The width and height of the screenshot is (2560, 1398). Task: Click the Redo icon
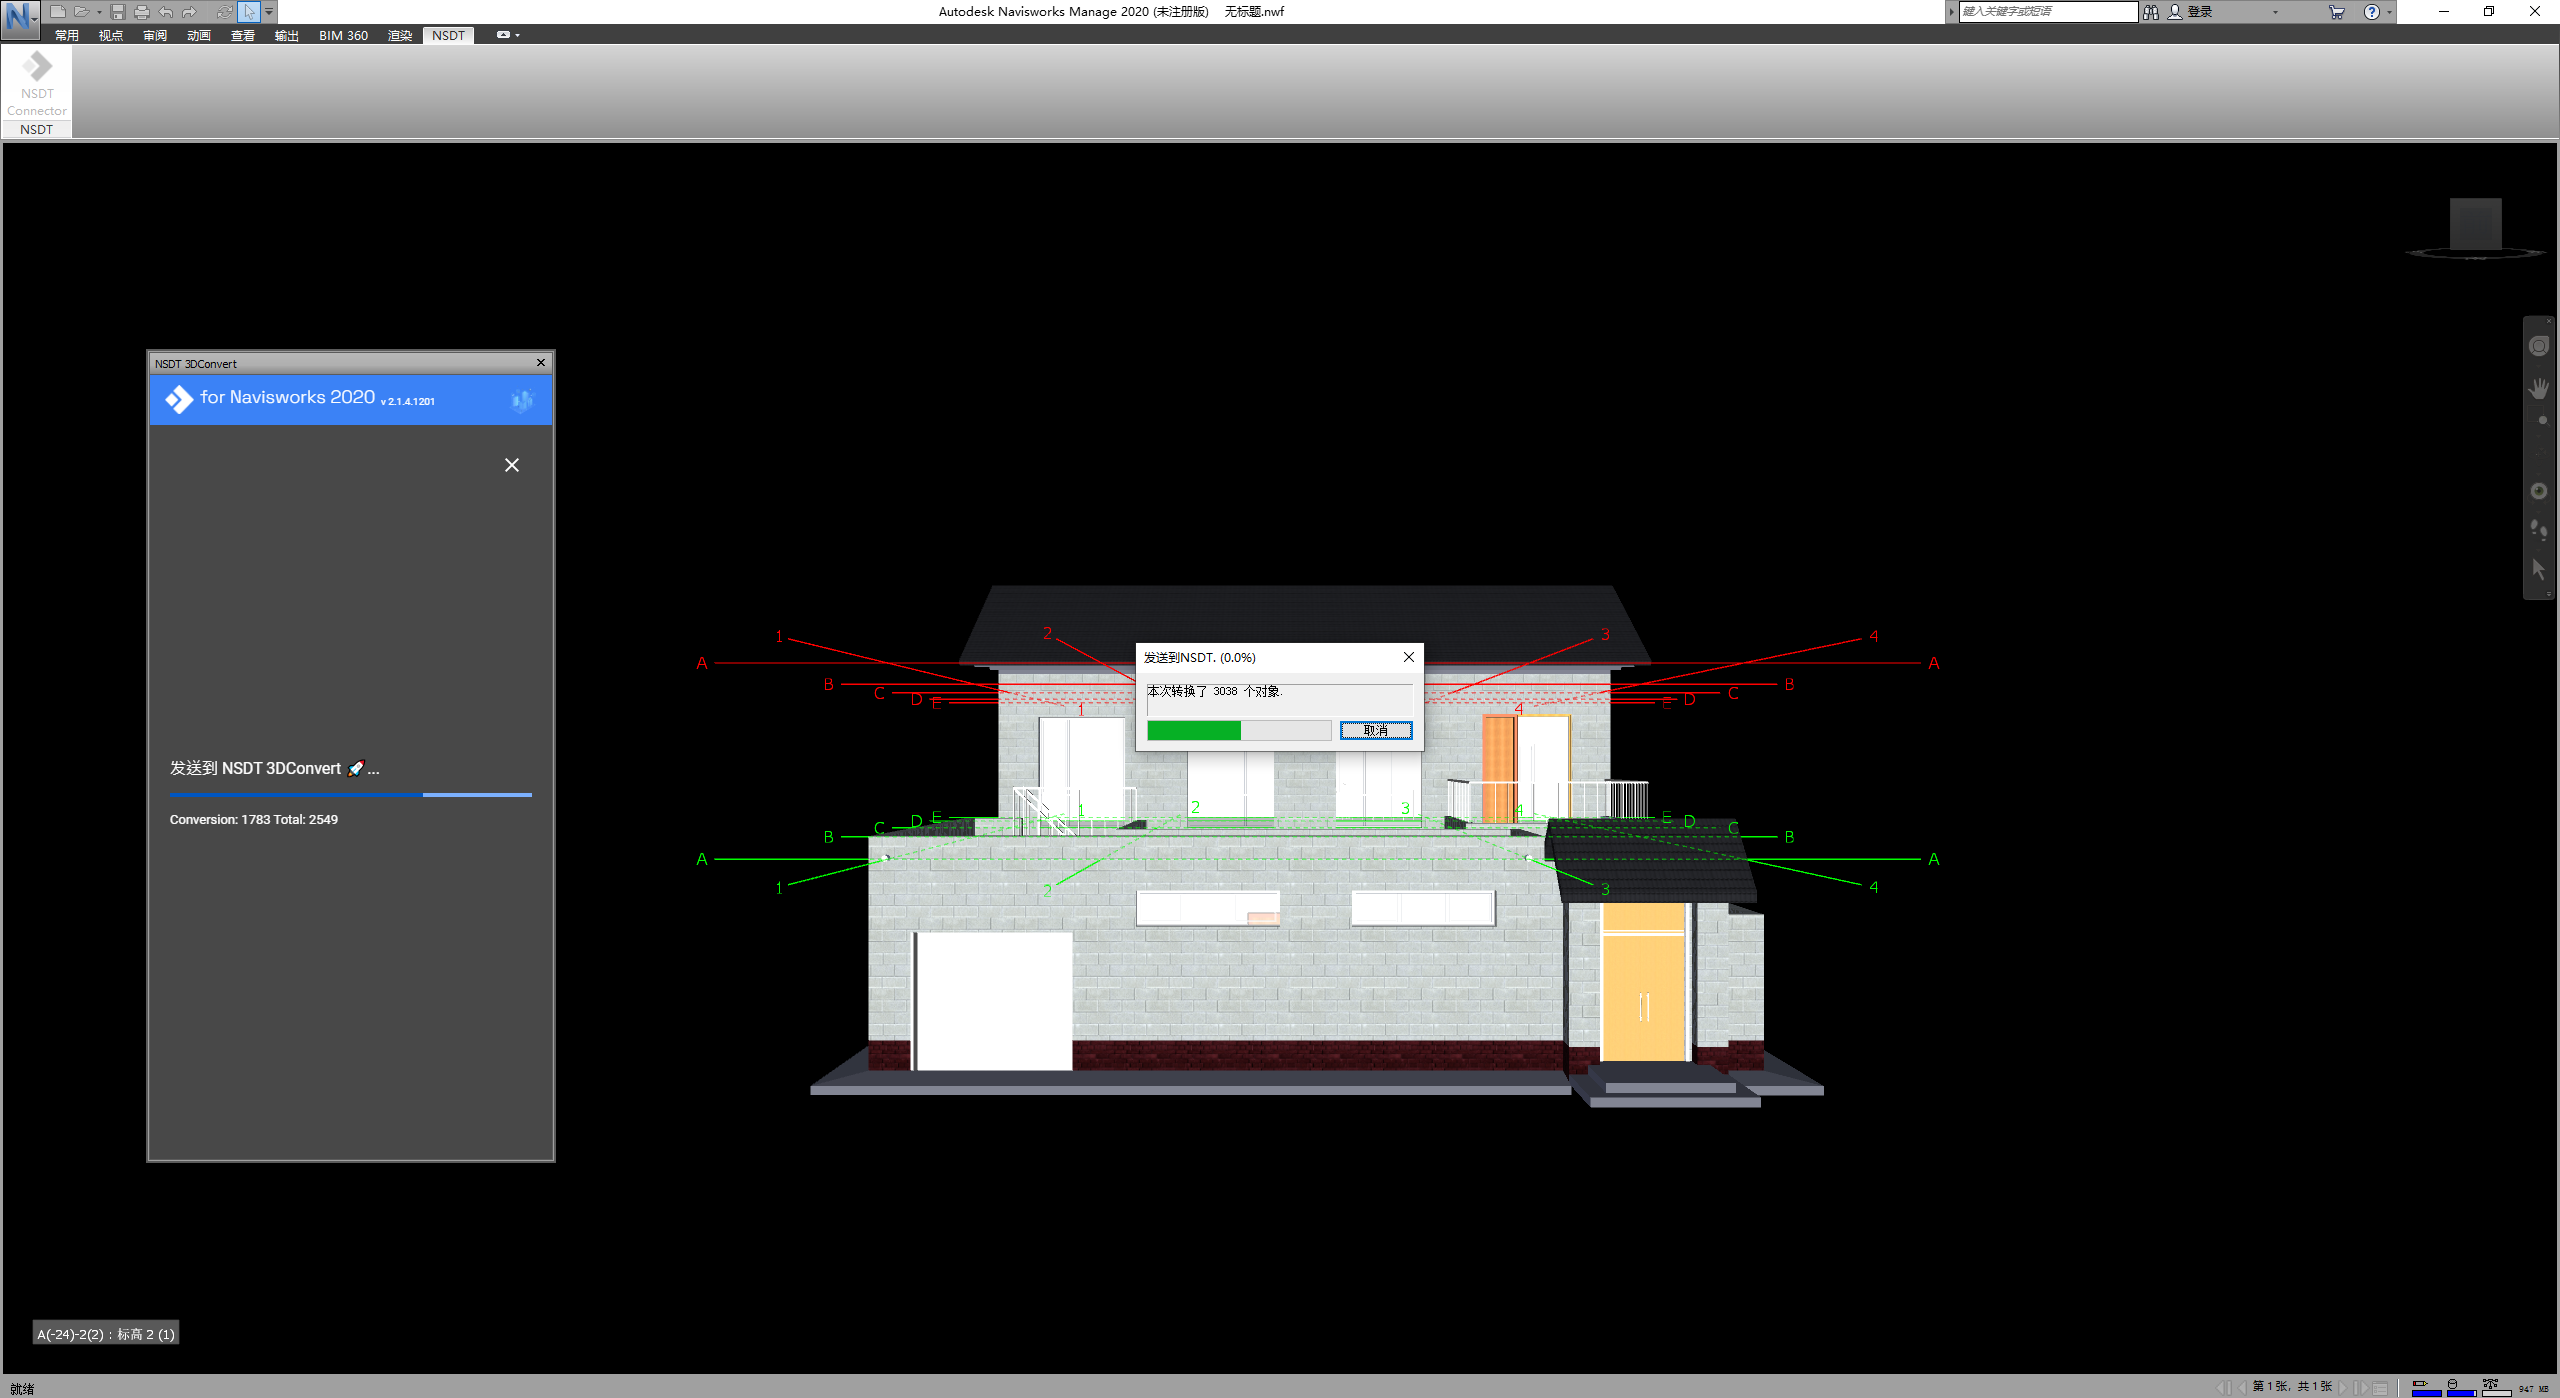coord(189,11)
